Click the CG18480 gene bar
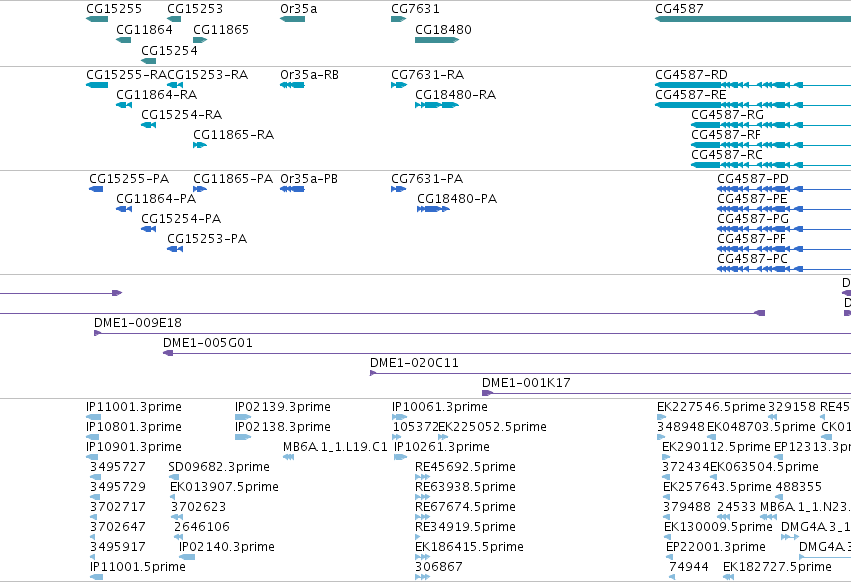Screen dimensions: 851x582 coord(437,40)
